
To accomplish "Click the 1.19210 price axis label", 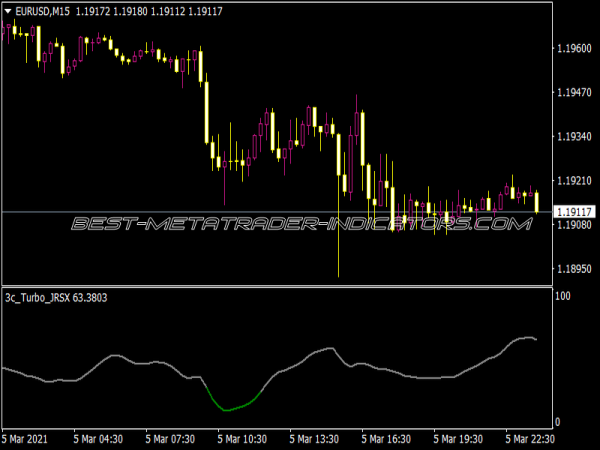I will (573, 181).
